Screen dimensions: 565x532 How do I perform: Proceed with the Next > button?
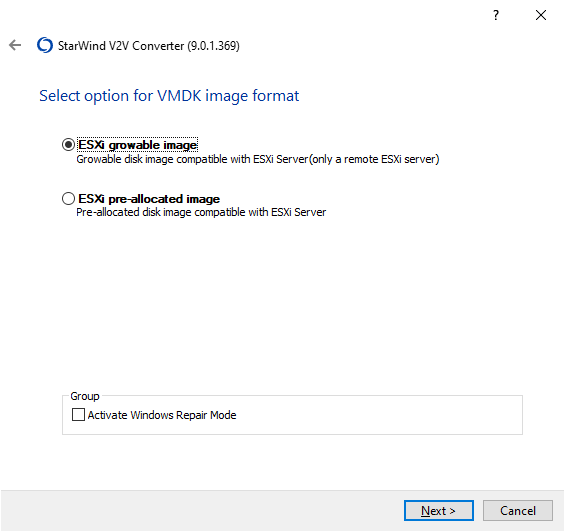(439, 510)
